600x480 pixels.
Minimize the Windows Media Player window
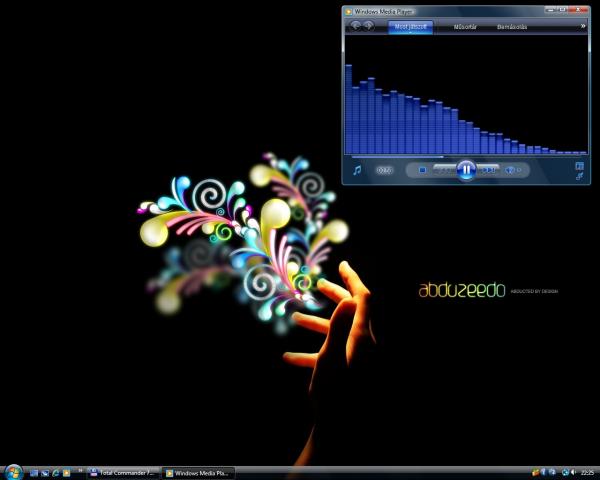pos(551,10)
